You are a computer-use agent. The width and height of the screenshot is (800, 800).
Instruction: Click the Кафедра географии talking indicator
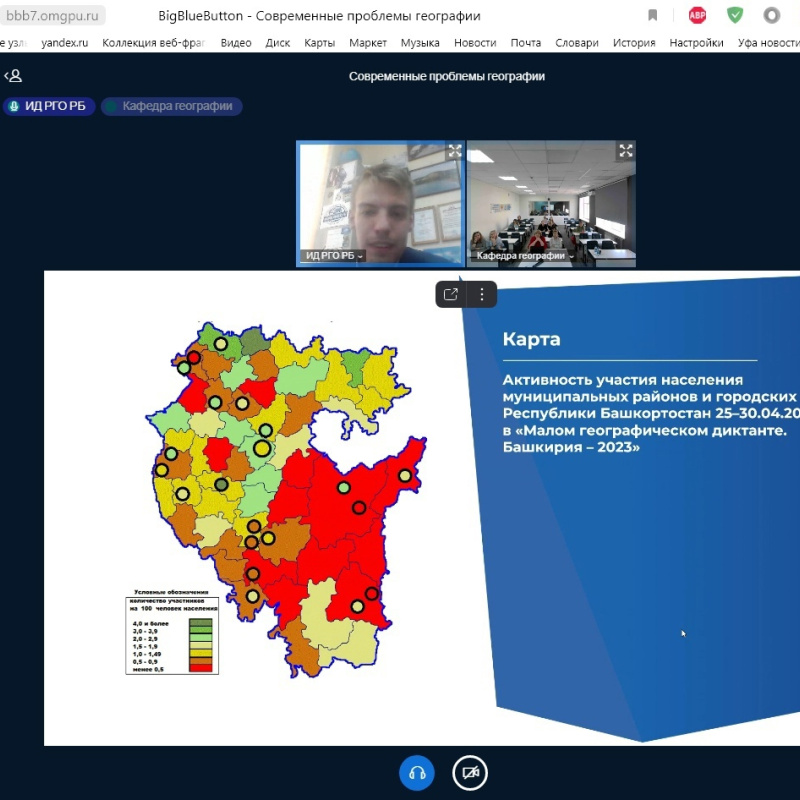click(171, 106)
